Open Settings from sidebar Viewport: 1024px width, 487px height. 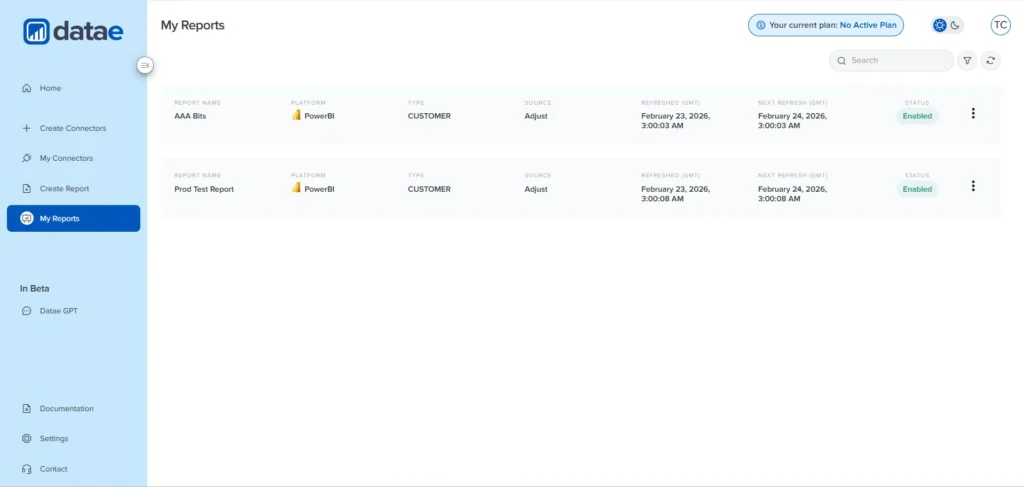54,438
